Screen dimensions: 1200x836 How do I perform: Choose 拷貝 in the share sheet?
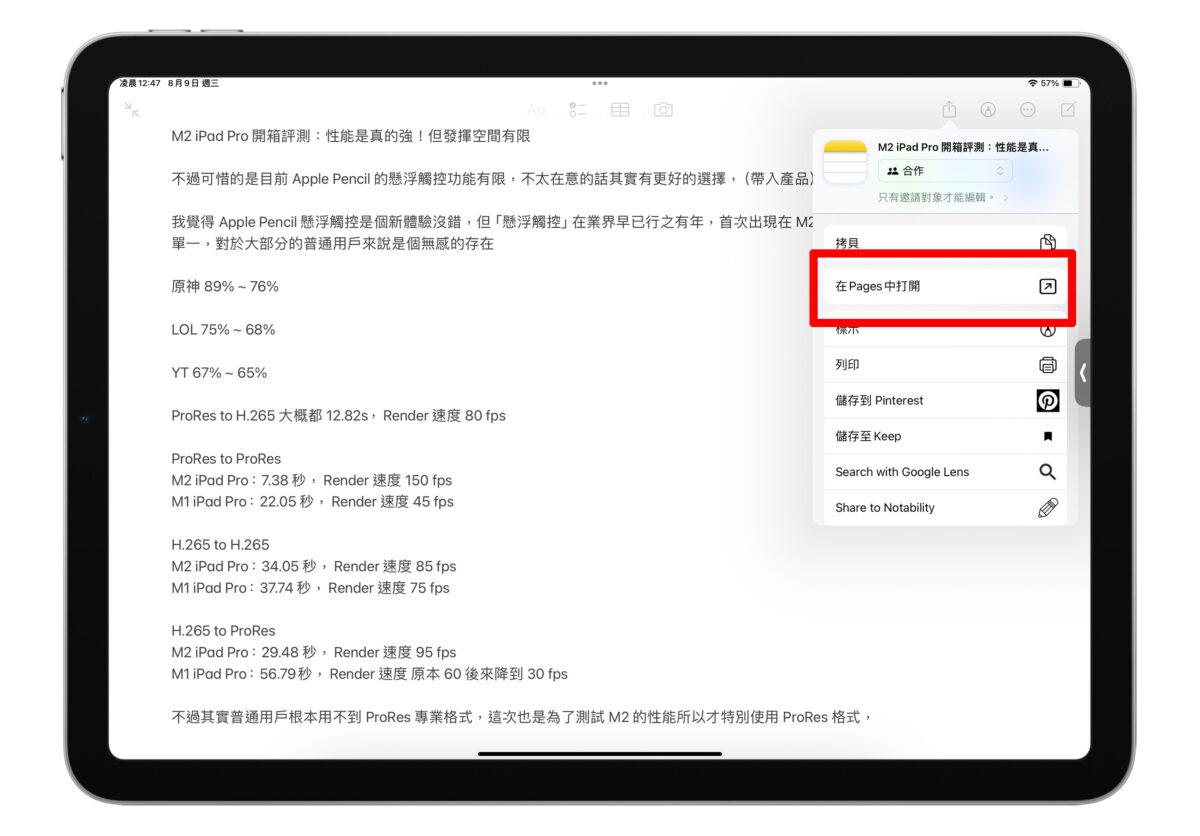click(x=945, y=243)
